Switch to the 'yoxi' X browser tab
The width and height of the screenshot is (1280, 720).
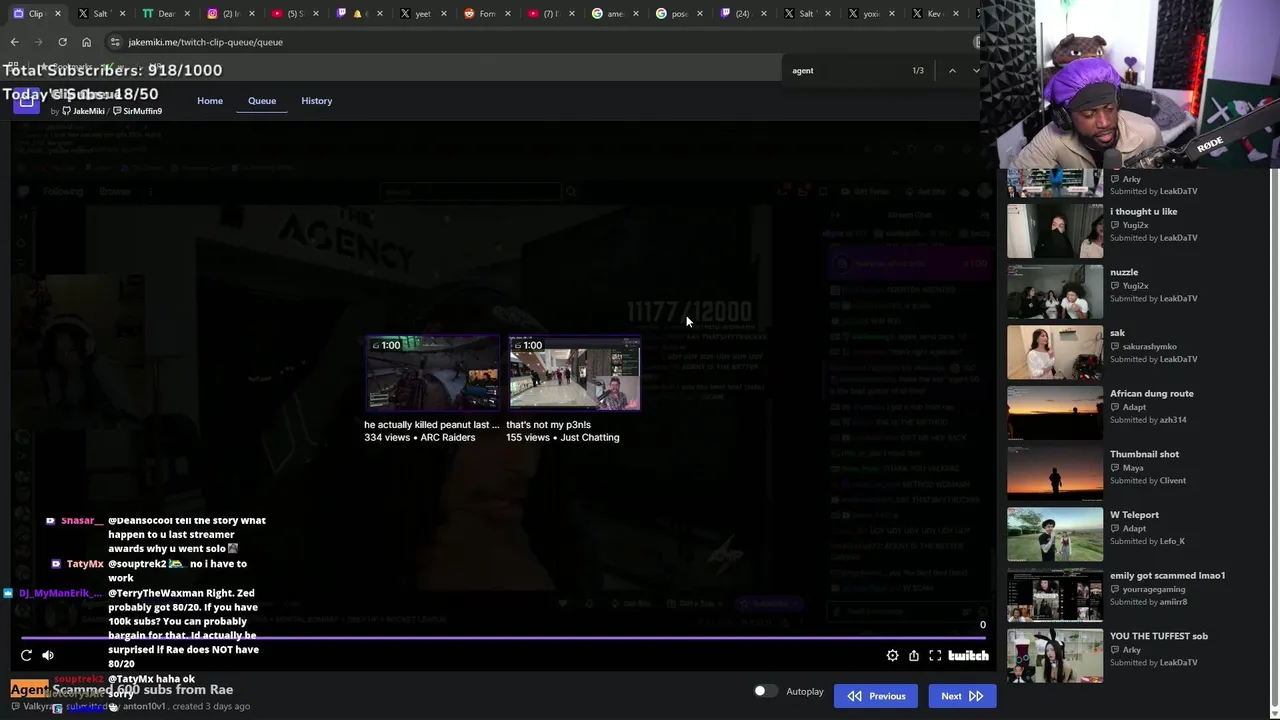click(x=870, y=14)
